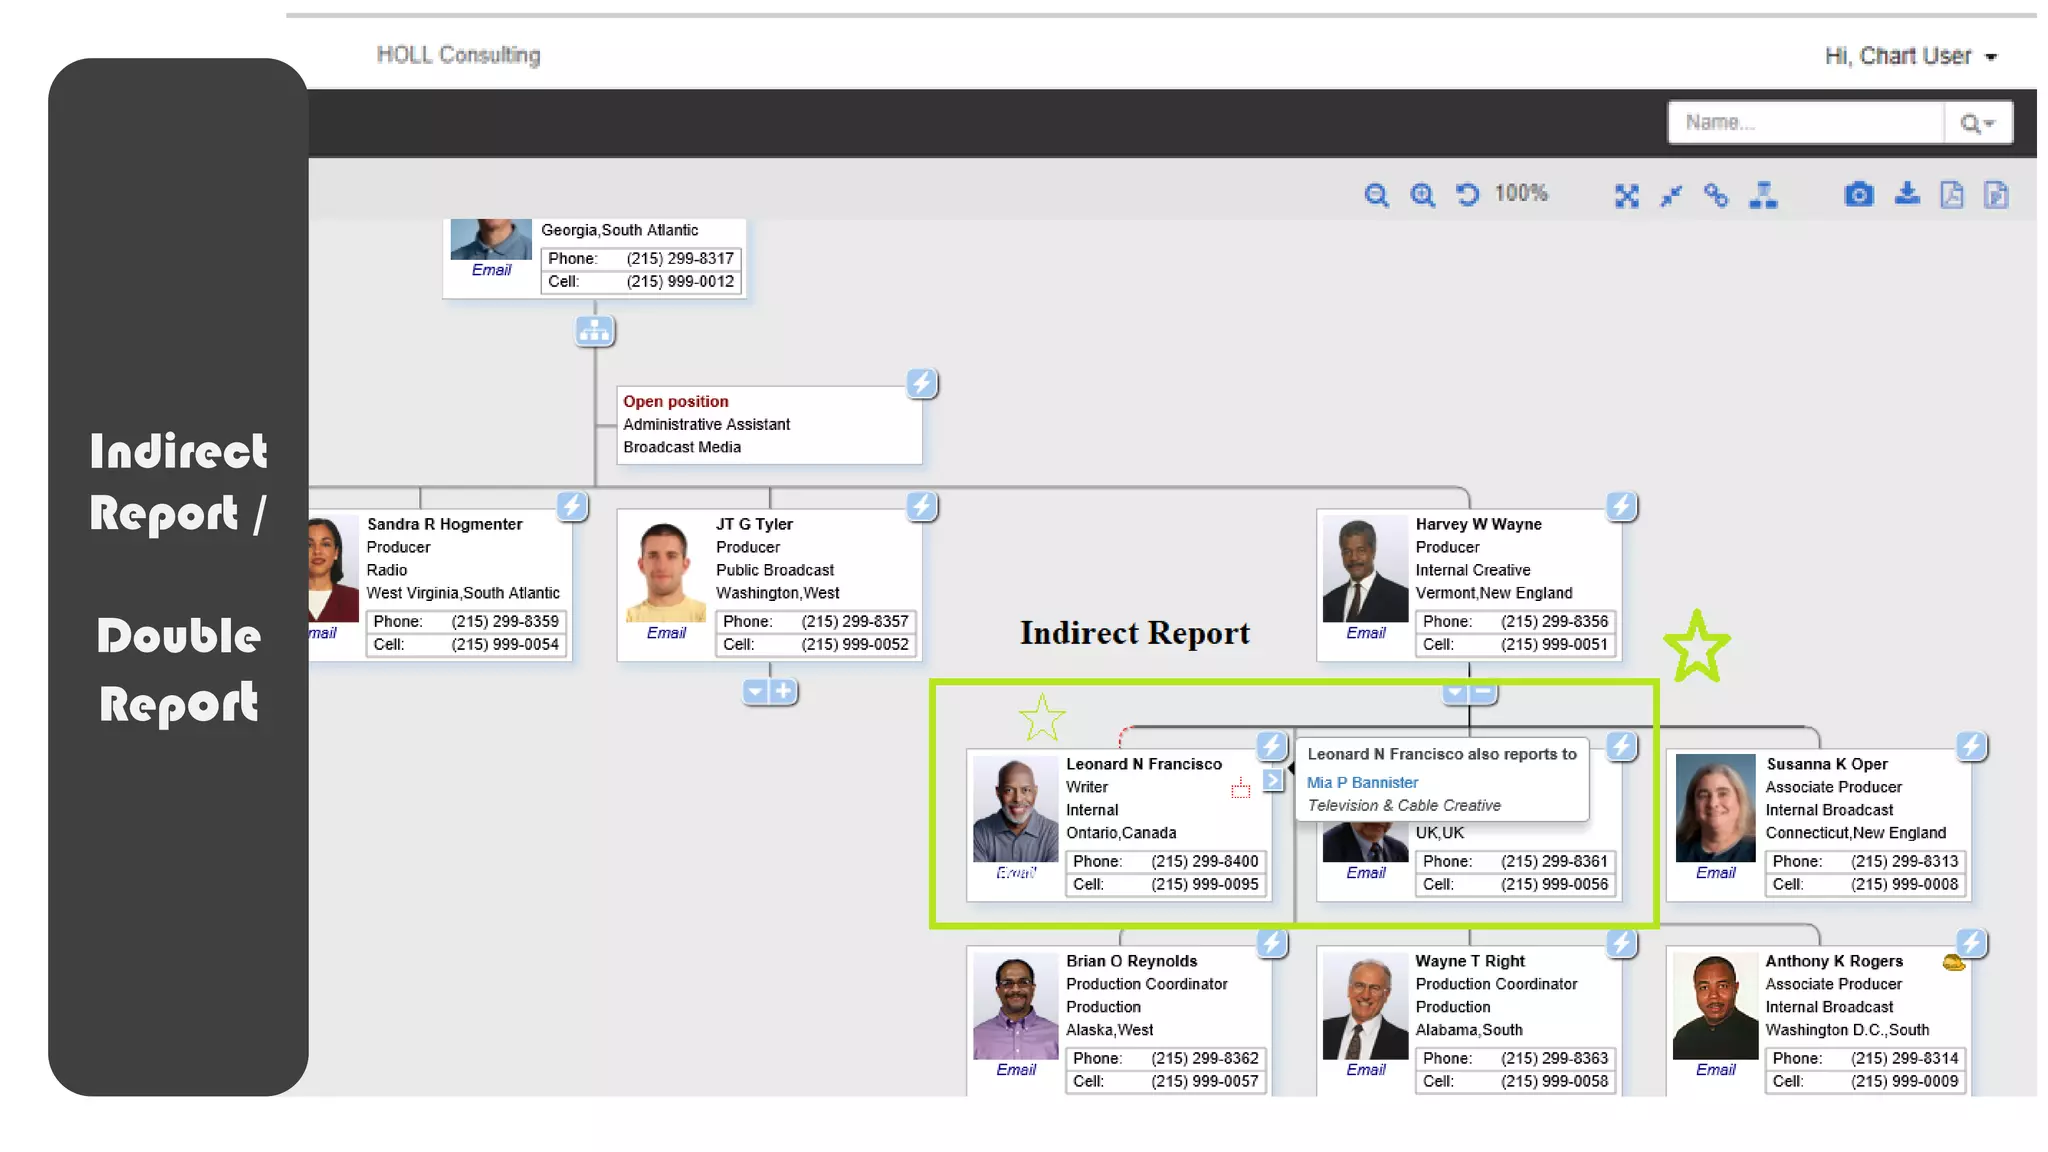2048x1152 pixels.
Task: Click the Mia P Bannister link
Action: pos(1362,782)
